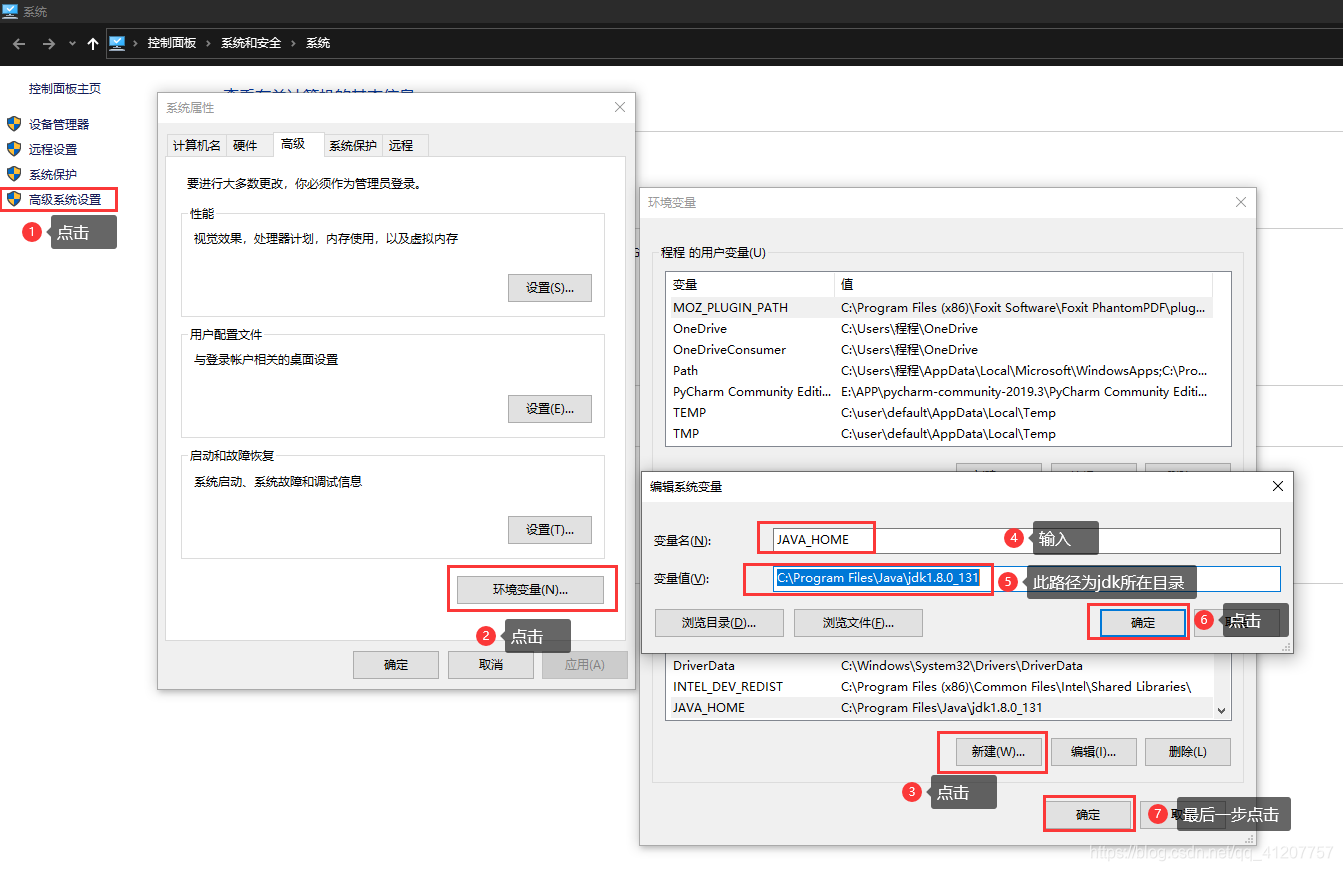Click the computer icon in address bar
Screen dimensions: 1343x871
(117, 43)
